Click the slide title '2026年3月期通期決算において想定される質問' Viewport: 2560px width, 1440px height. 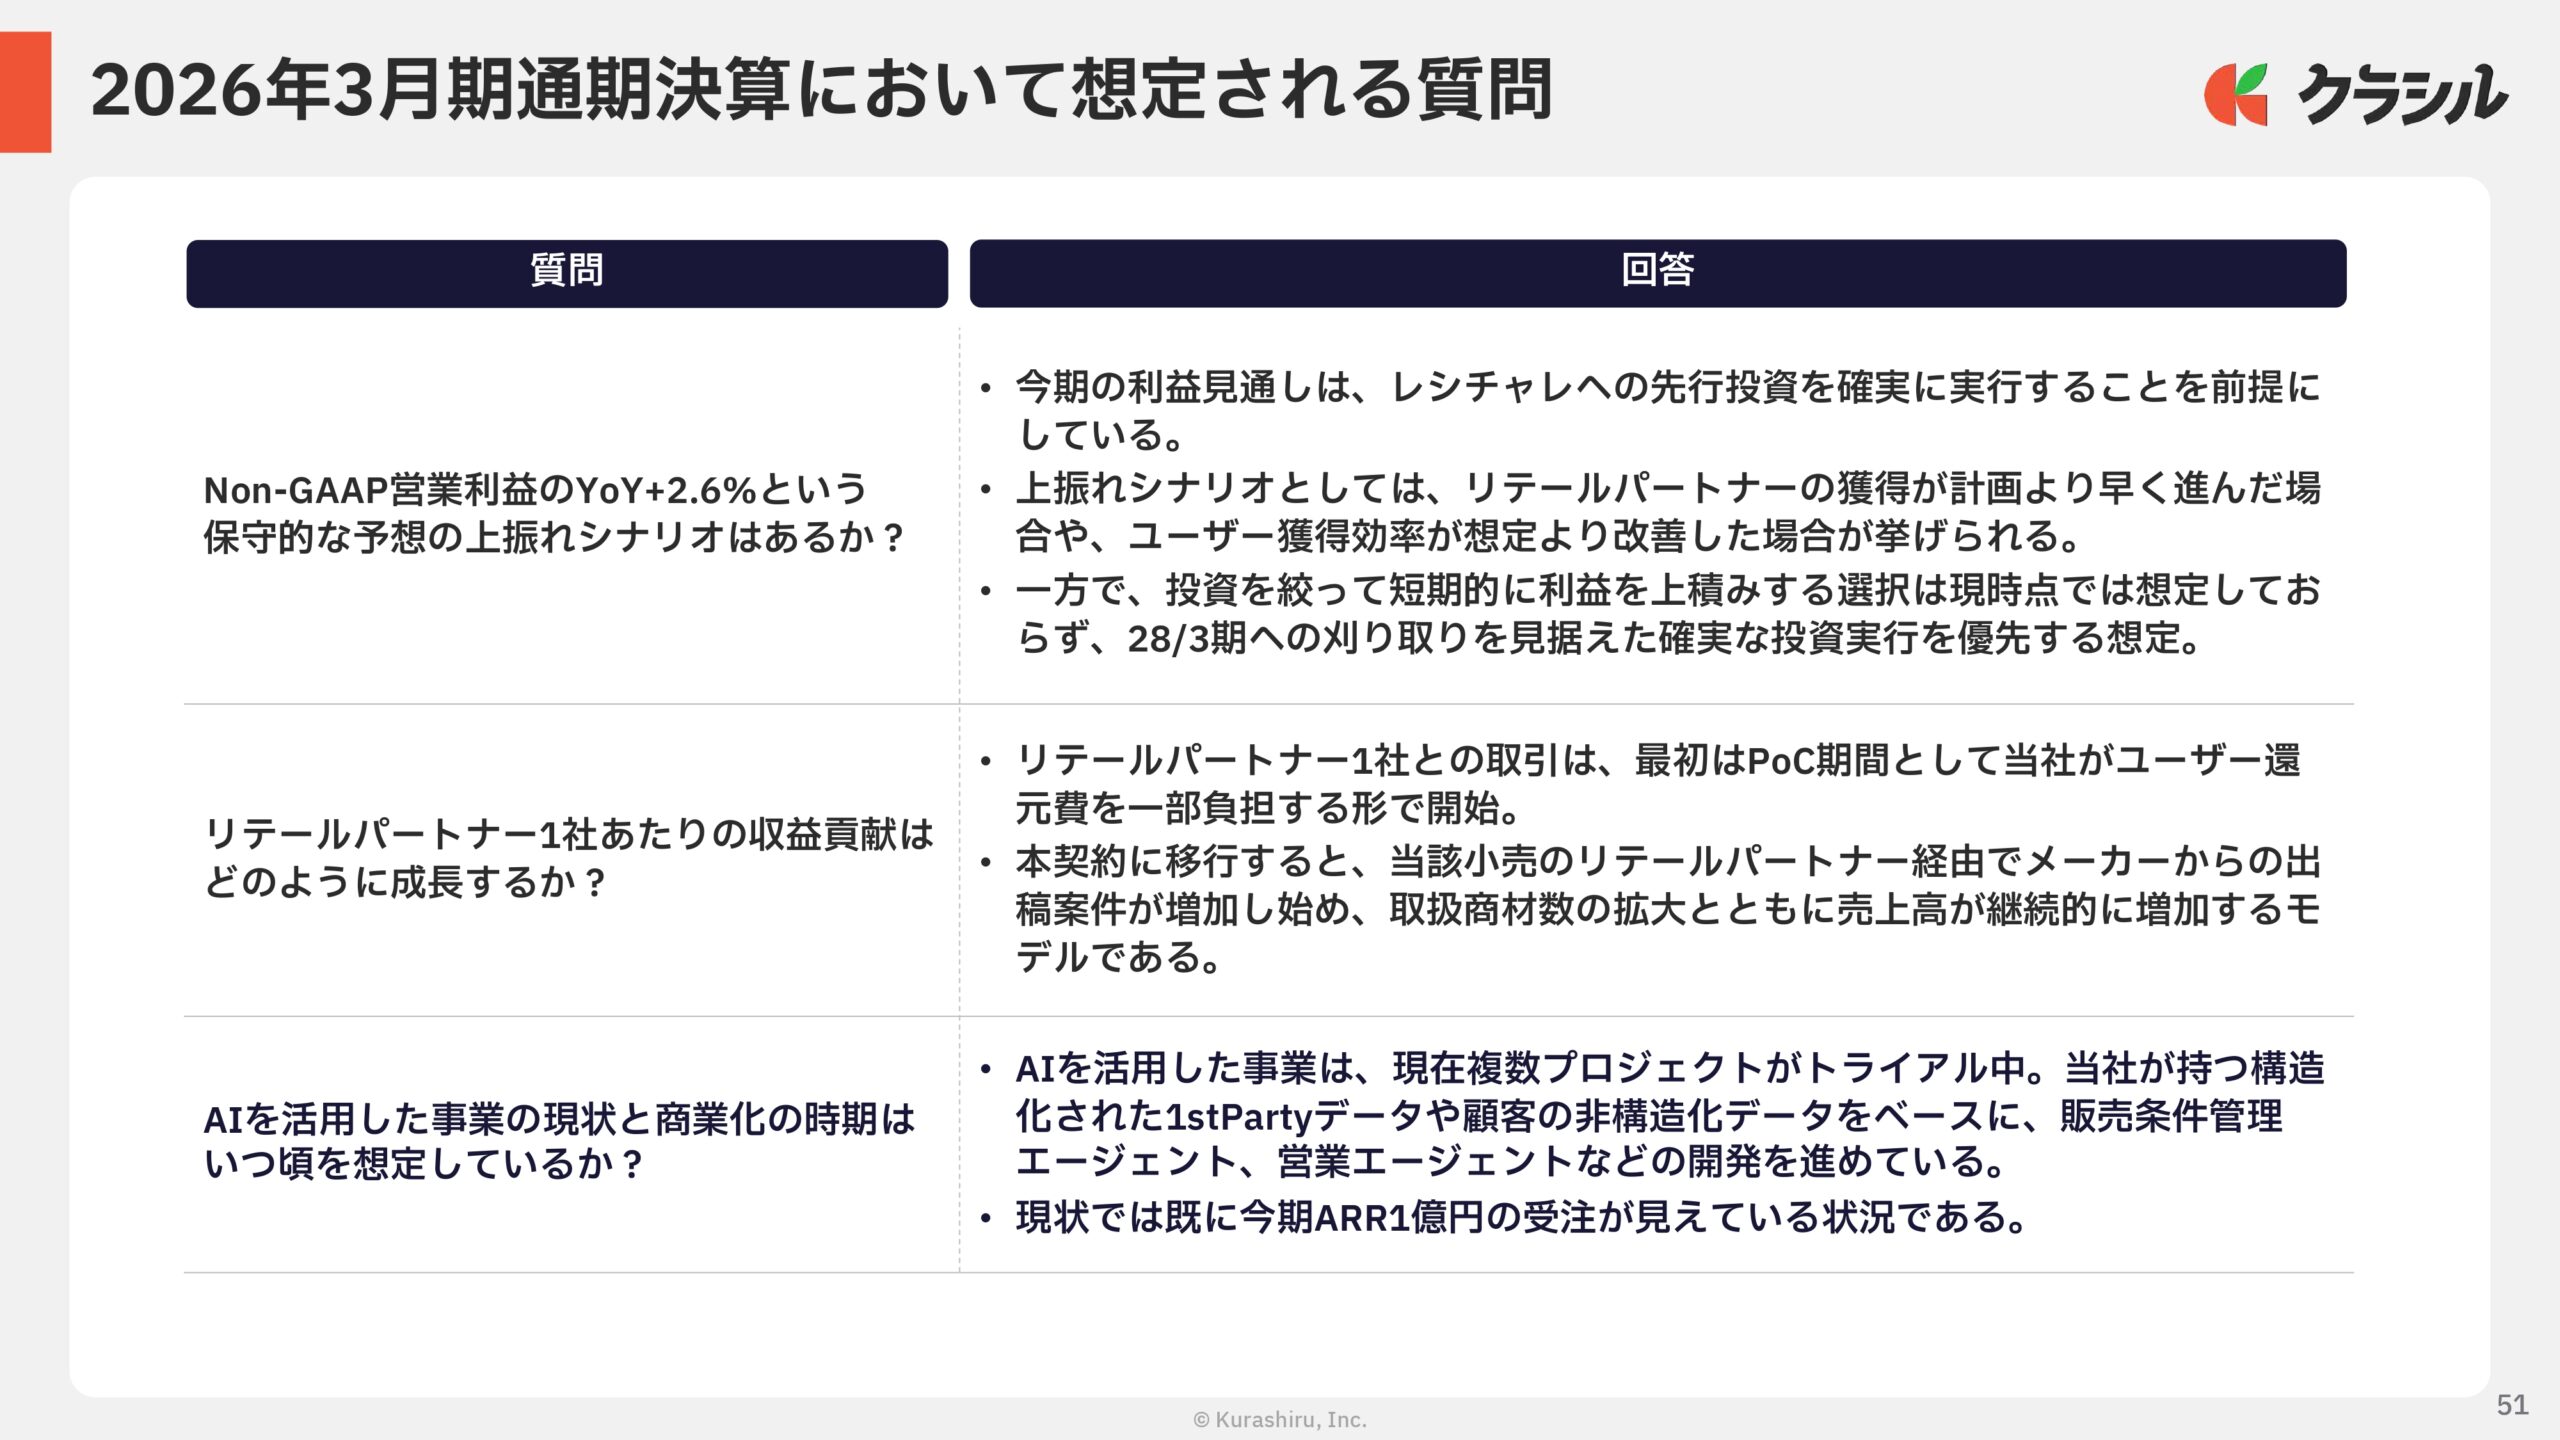point(821,91)
